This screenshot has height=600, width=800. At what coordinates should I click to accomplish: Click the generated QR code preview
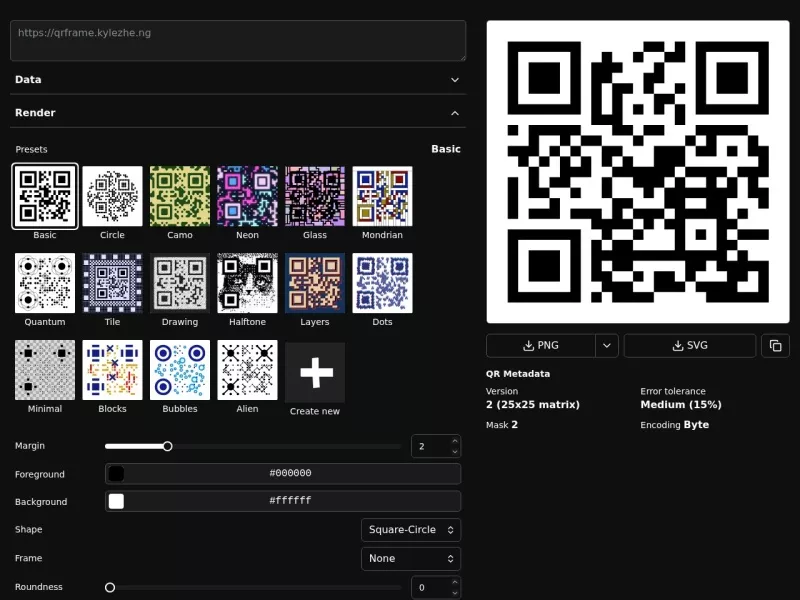pos(638,172)
